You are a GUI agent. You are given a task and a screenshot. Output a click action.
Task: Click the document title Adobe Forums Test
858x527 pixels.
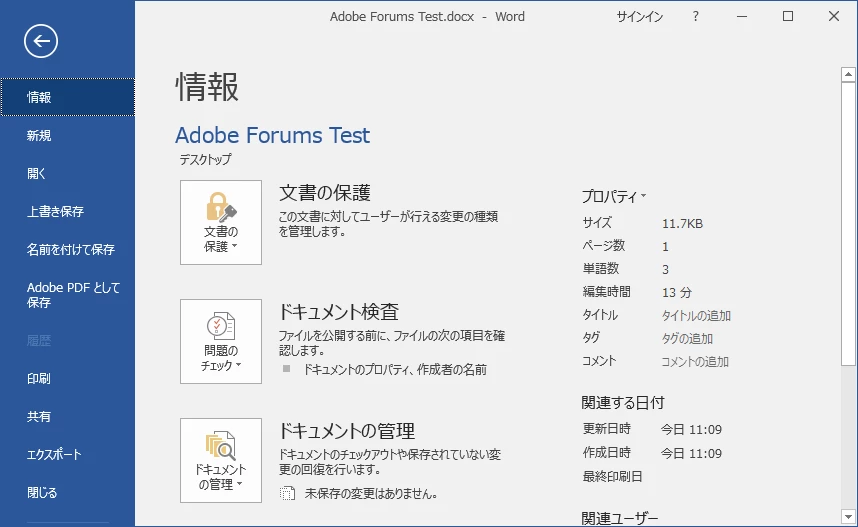[x=273, y=135]
